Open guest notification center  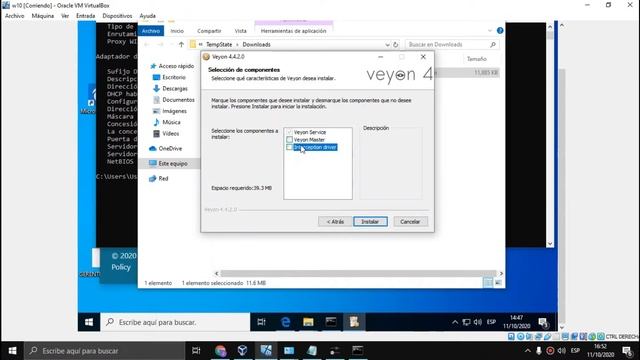pyautogui.click(x=544, y=323)
